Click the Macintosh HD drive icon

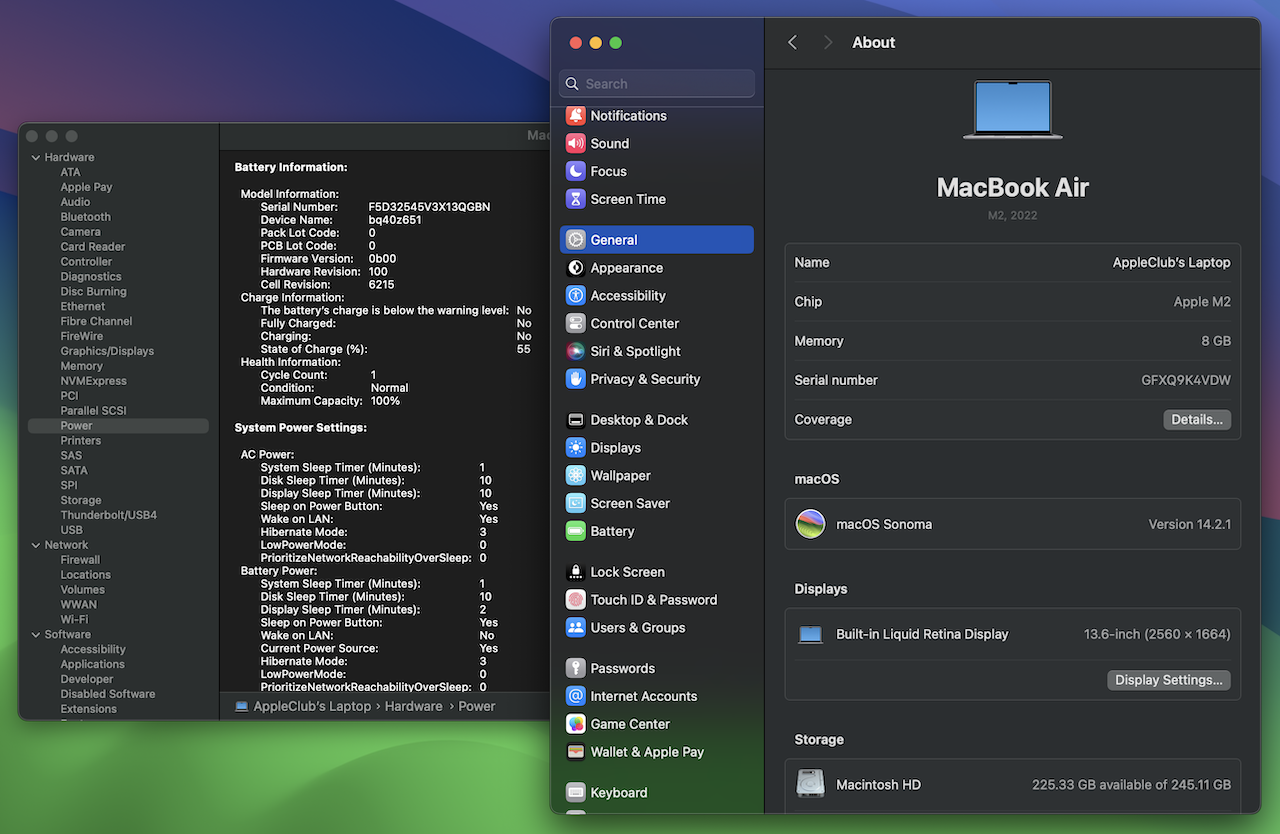(x=810, y=784)
